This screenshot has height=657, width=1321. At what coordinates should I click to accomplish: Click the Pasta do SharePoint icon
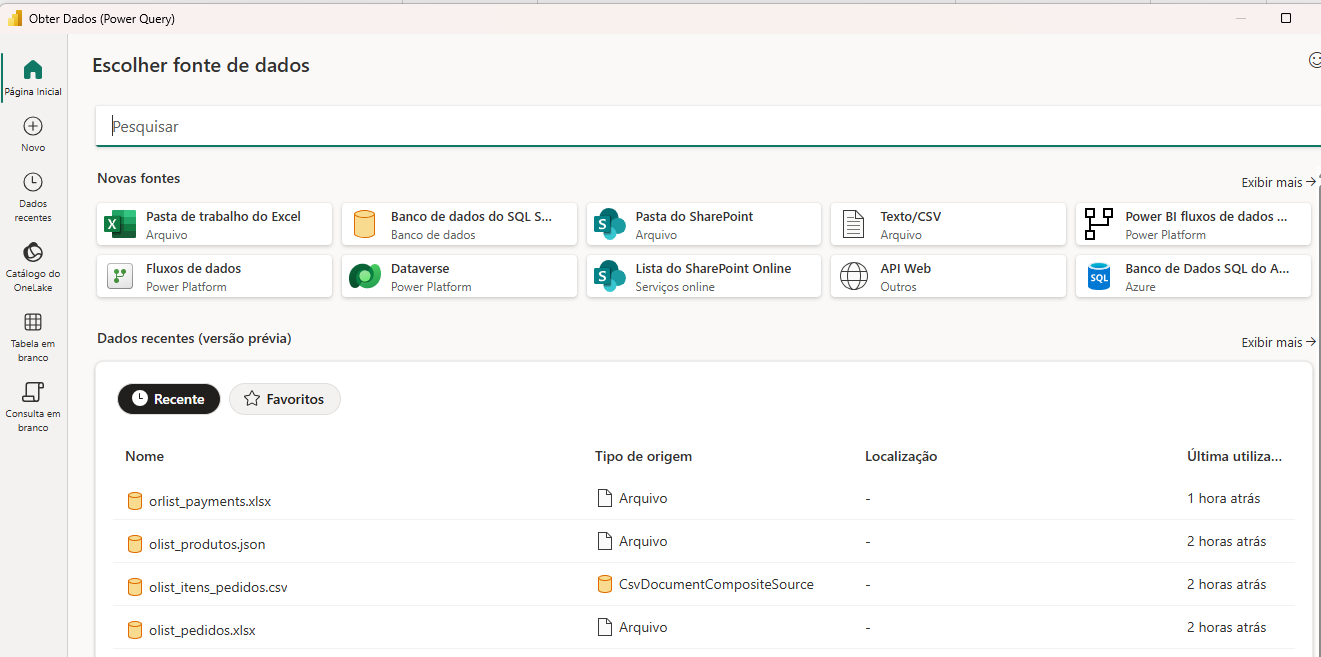[609, 225]
